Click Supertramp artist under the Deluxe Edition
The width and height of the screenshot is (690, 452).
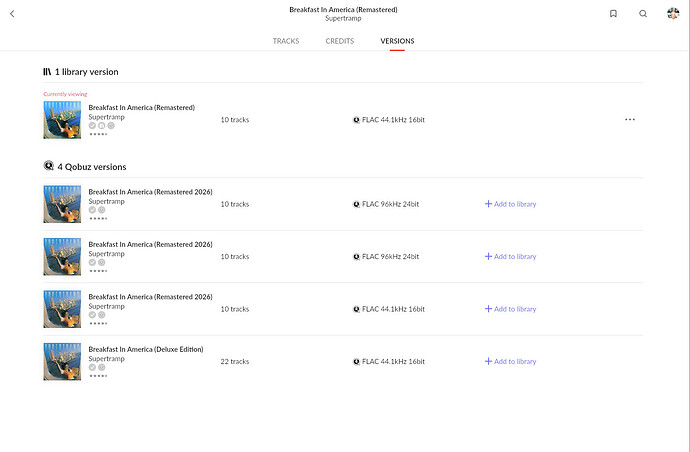tap(106, 359)
